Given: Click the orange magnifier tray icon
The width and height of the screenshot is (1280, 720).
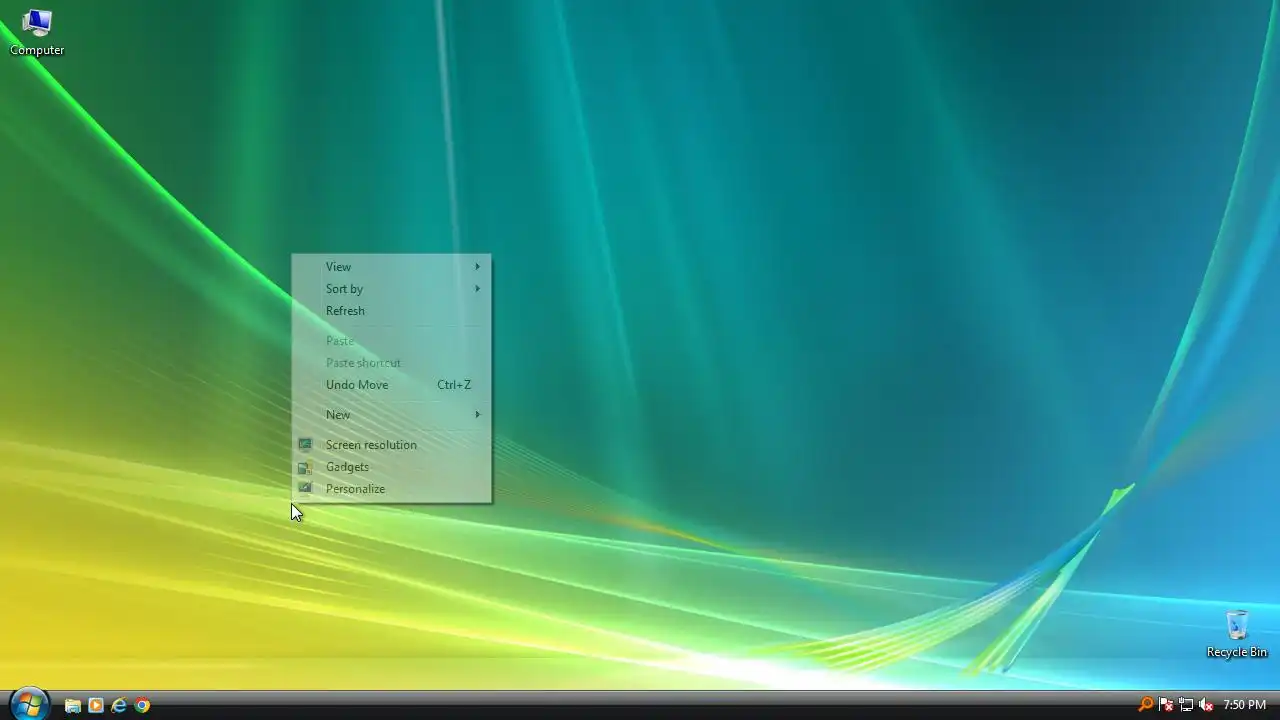Looking at the screenshot, I should (1146, 705).
